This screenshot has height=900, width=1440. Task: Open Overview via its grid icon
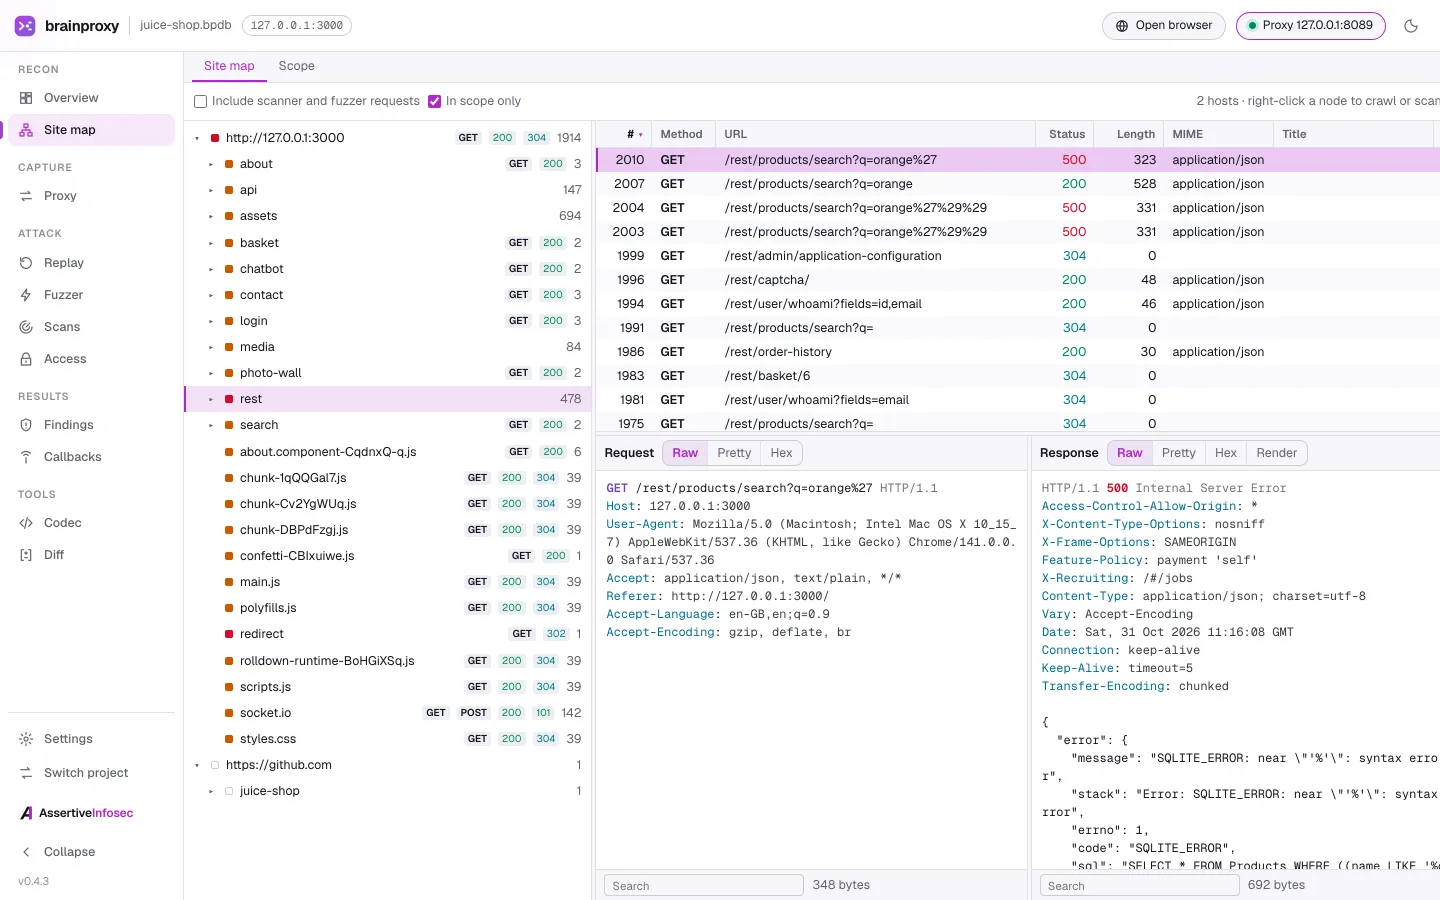point(26,98)
